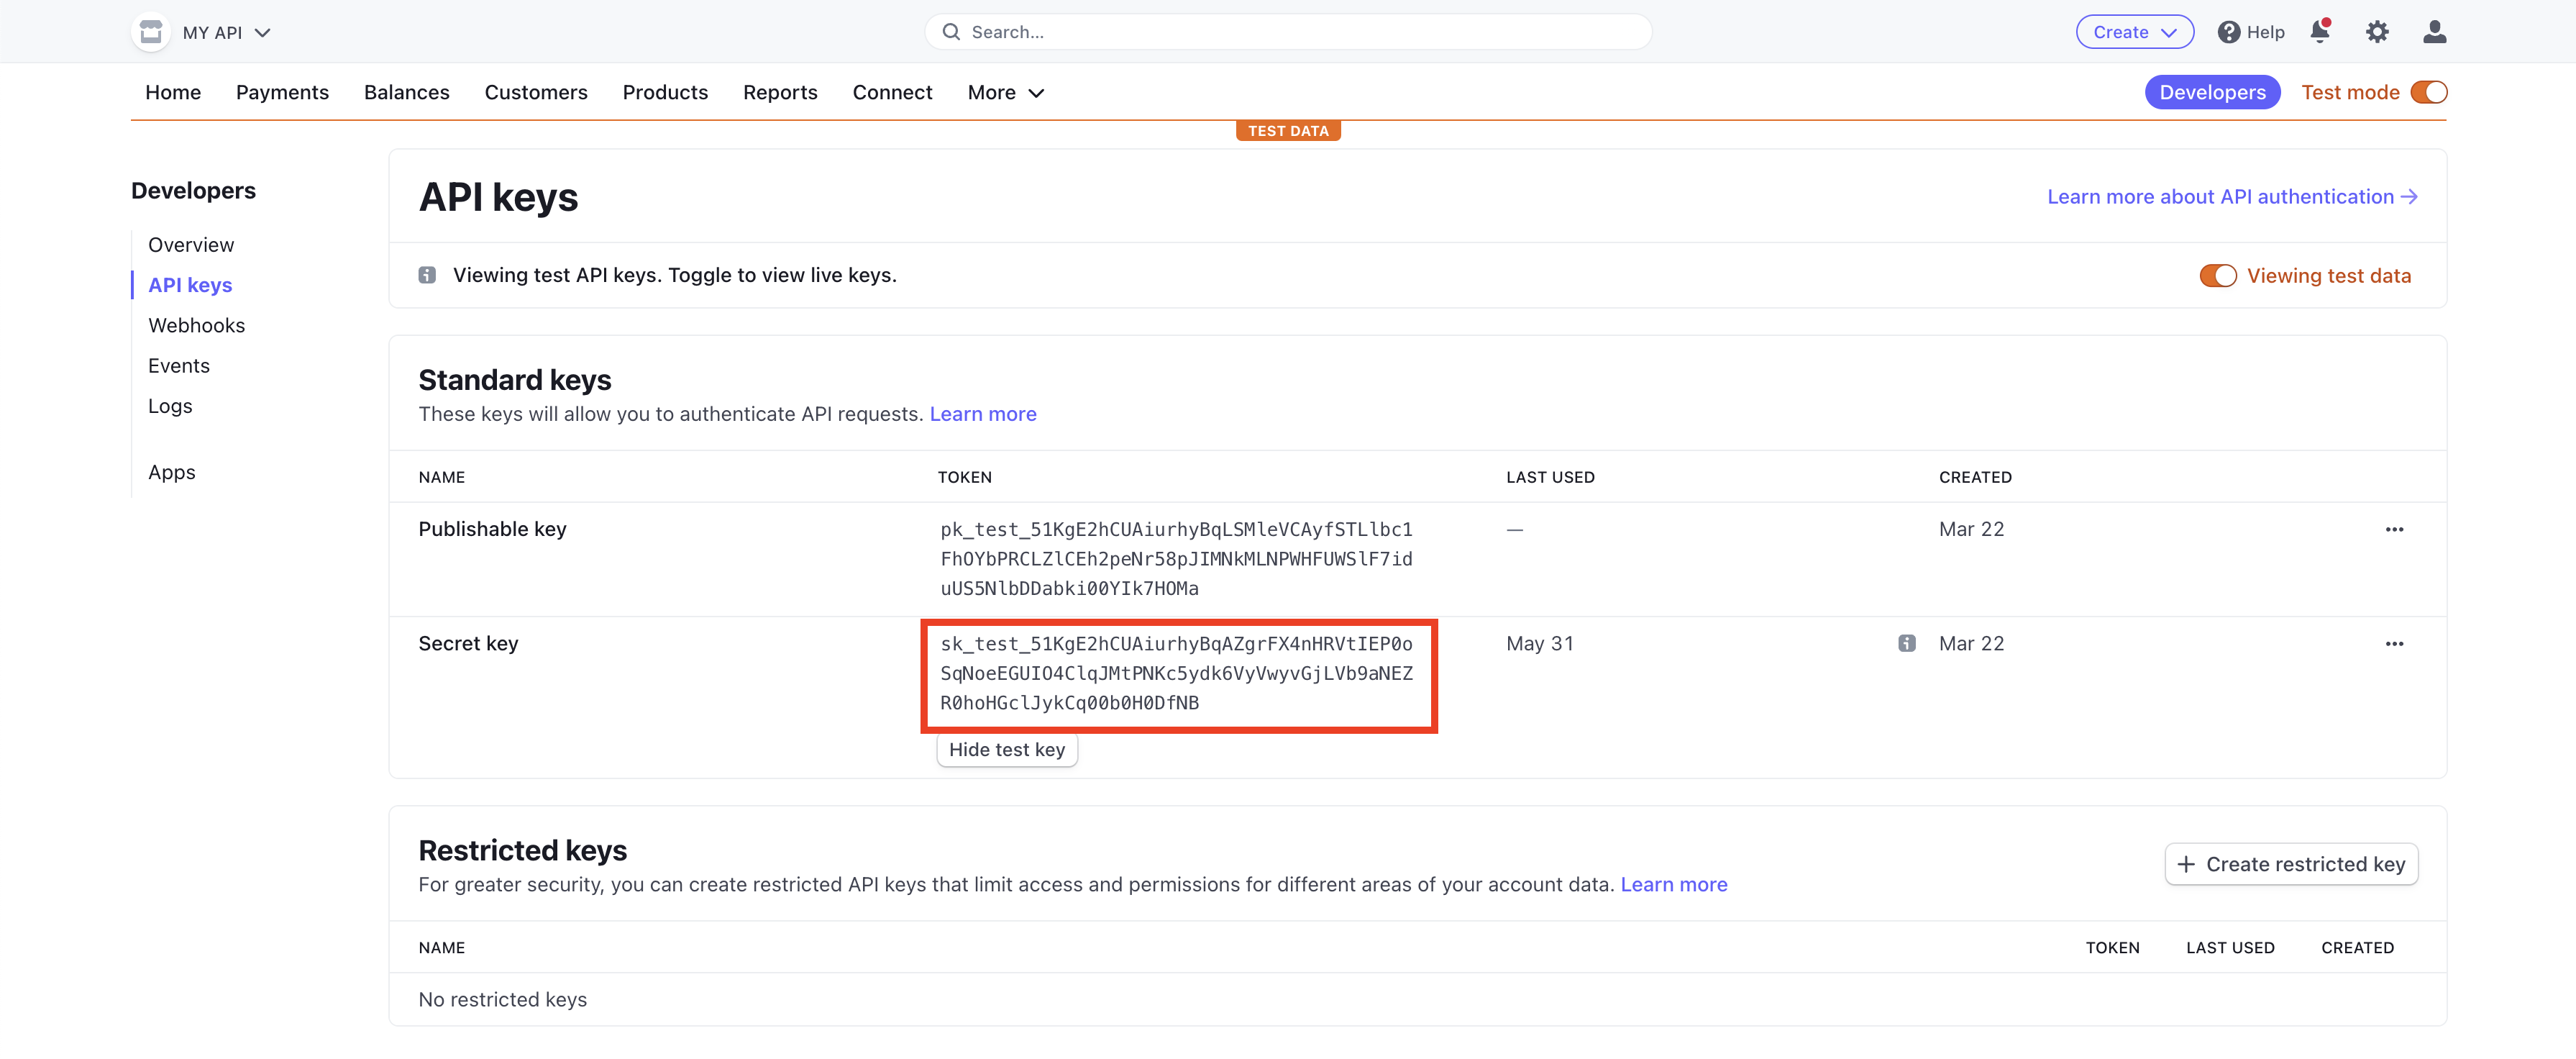Open the Create dropdown button
The width and height of the screenshot is (2576, 1059).
pos(2134,32)
